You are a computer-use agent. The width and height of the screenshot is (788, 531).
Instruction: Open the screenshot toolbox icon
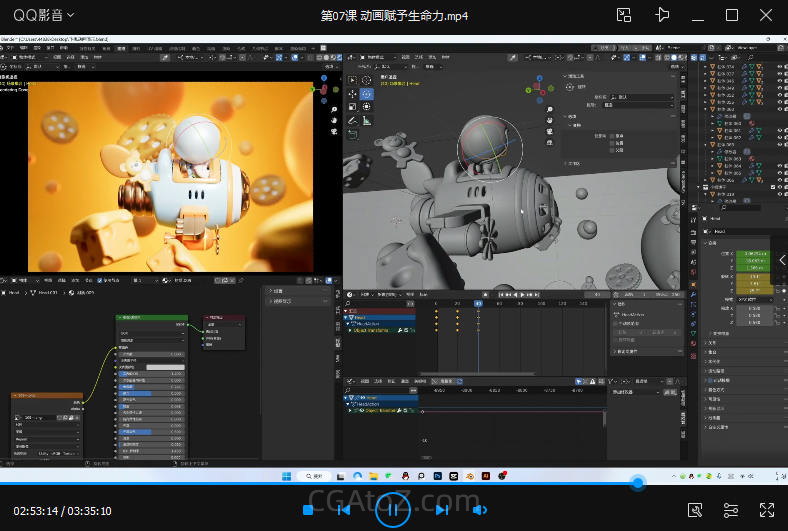[696, 510]
